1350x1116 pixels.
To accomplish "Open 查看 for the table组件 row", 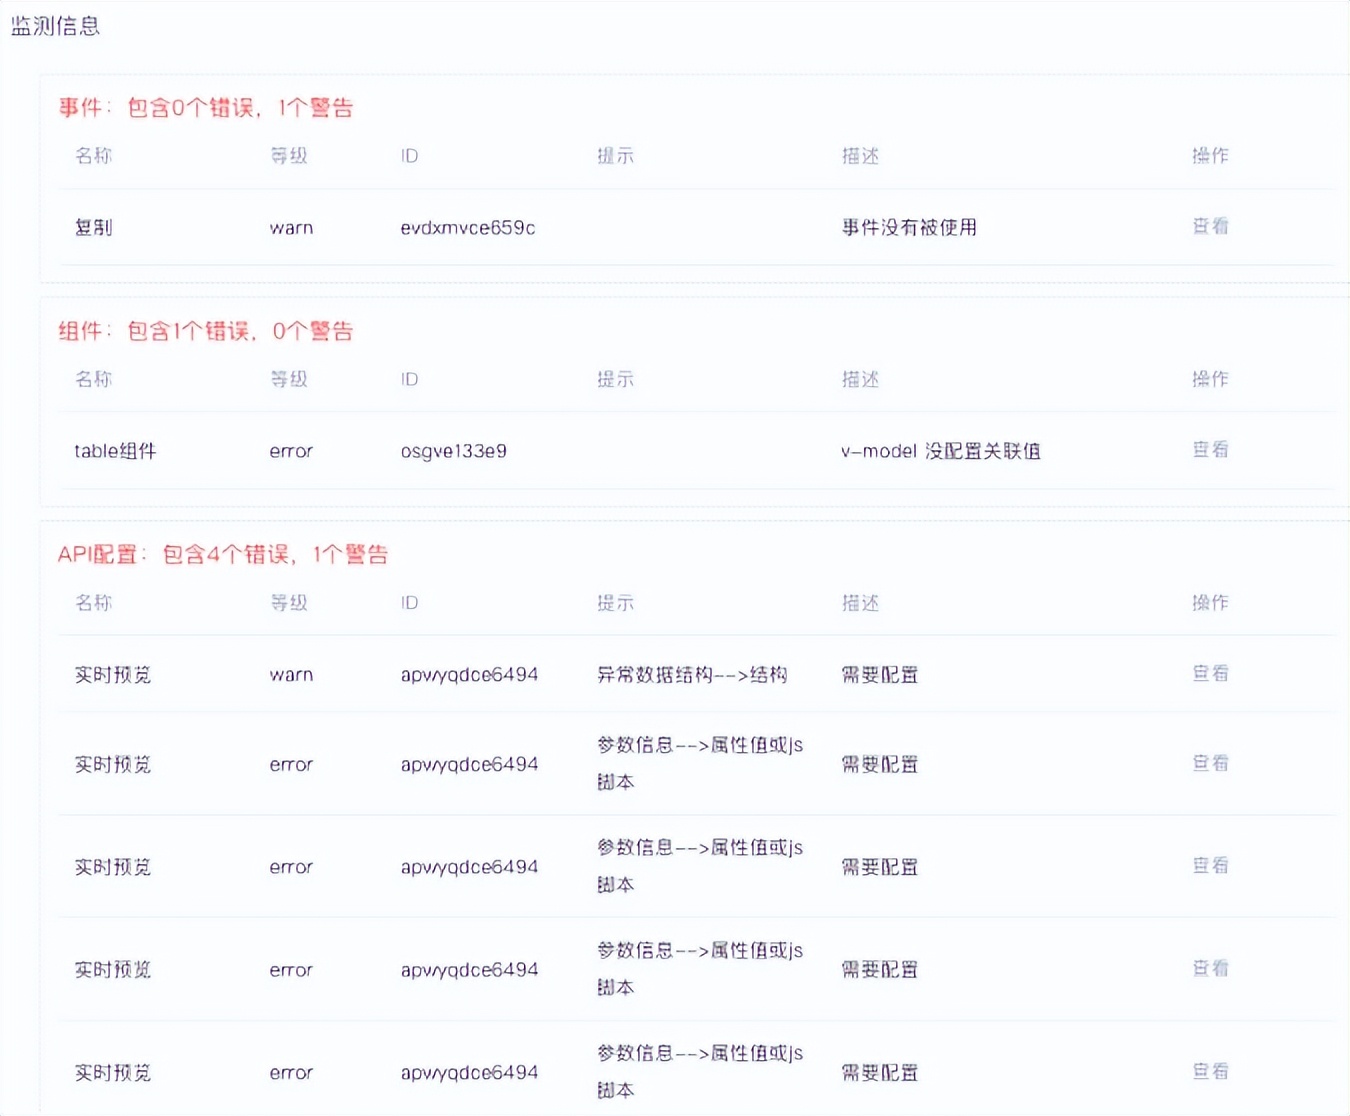I will point(1210,450).
